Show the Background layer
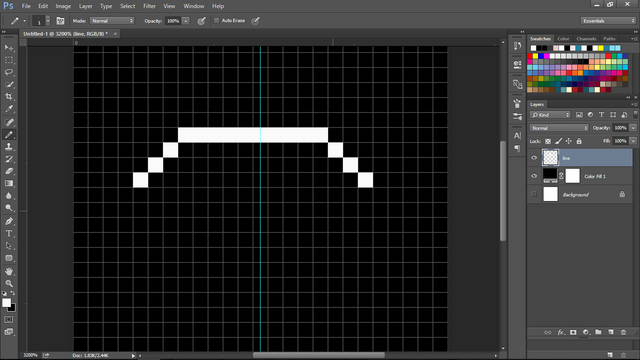 (x=534, y=194)
